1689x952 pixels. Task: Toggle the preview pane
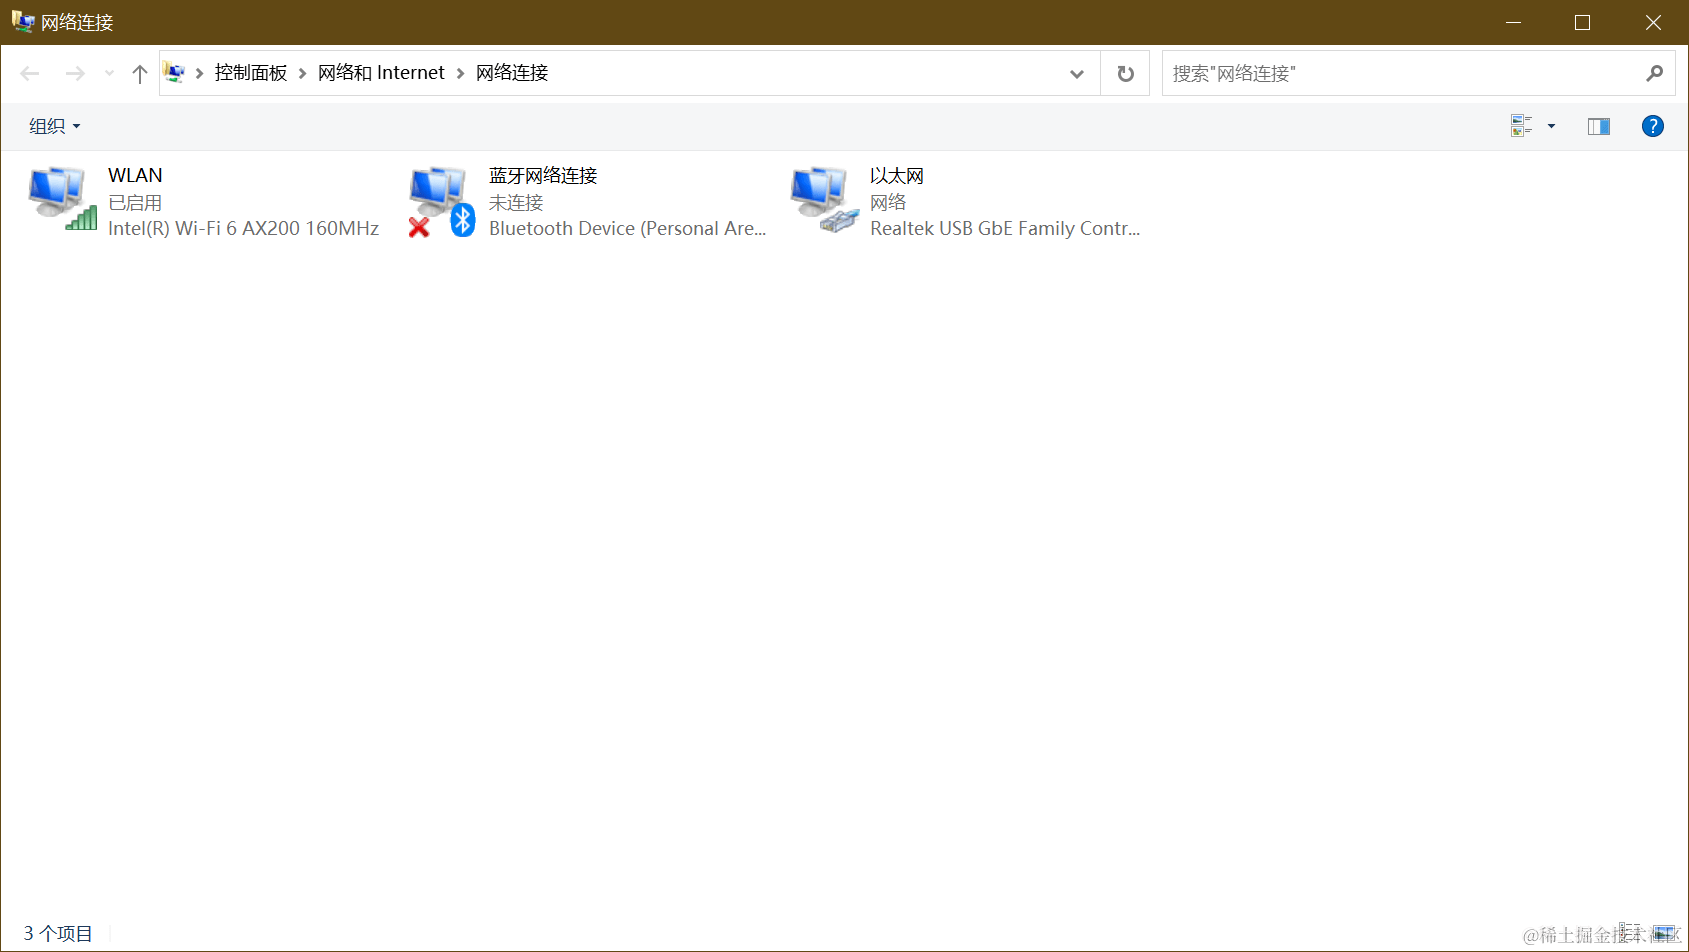click(1599, 126)
